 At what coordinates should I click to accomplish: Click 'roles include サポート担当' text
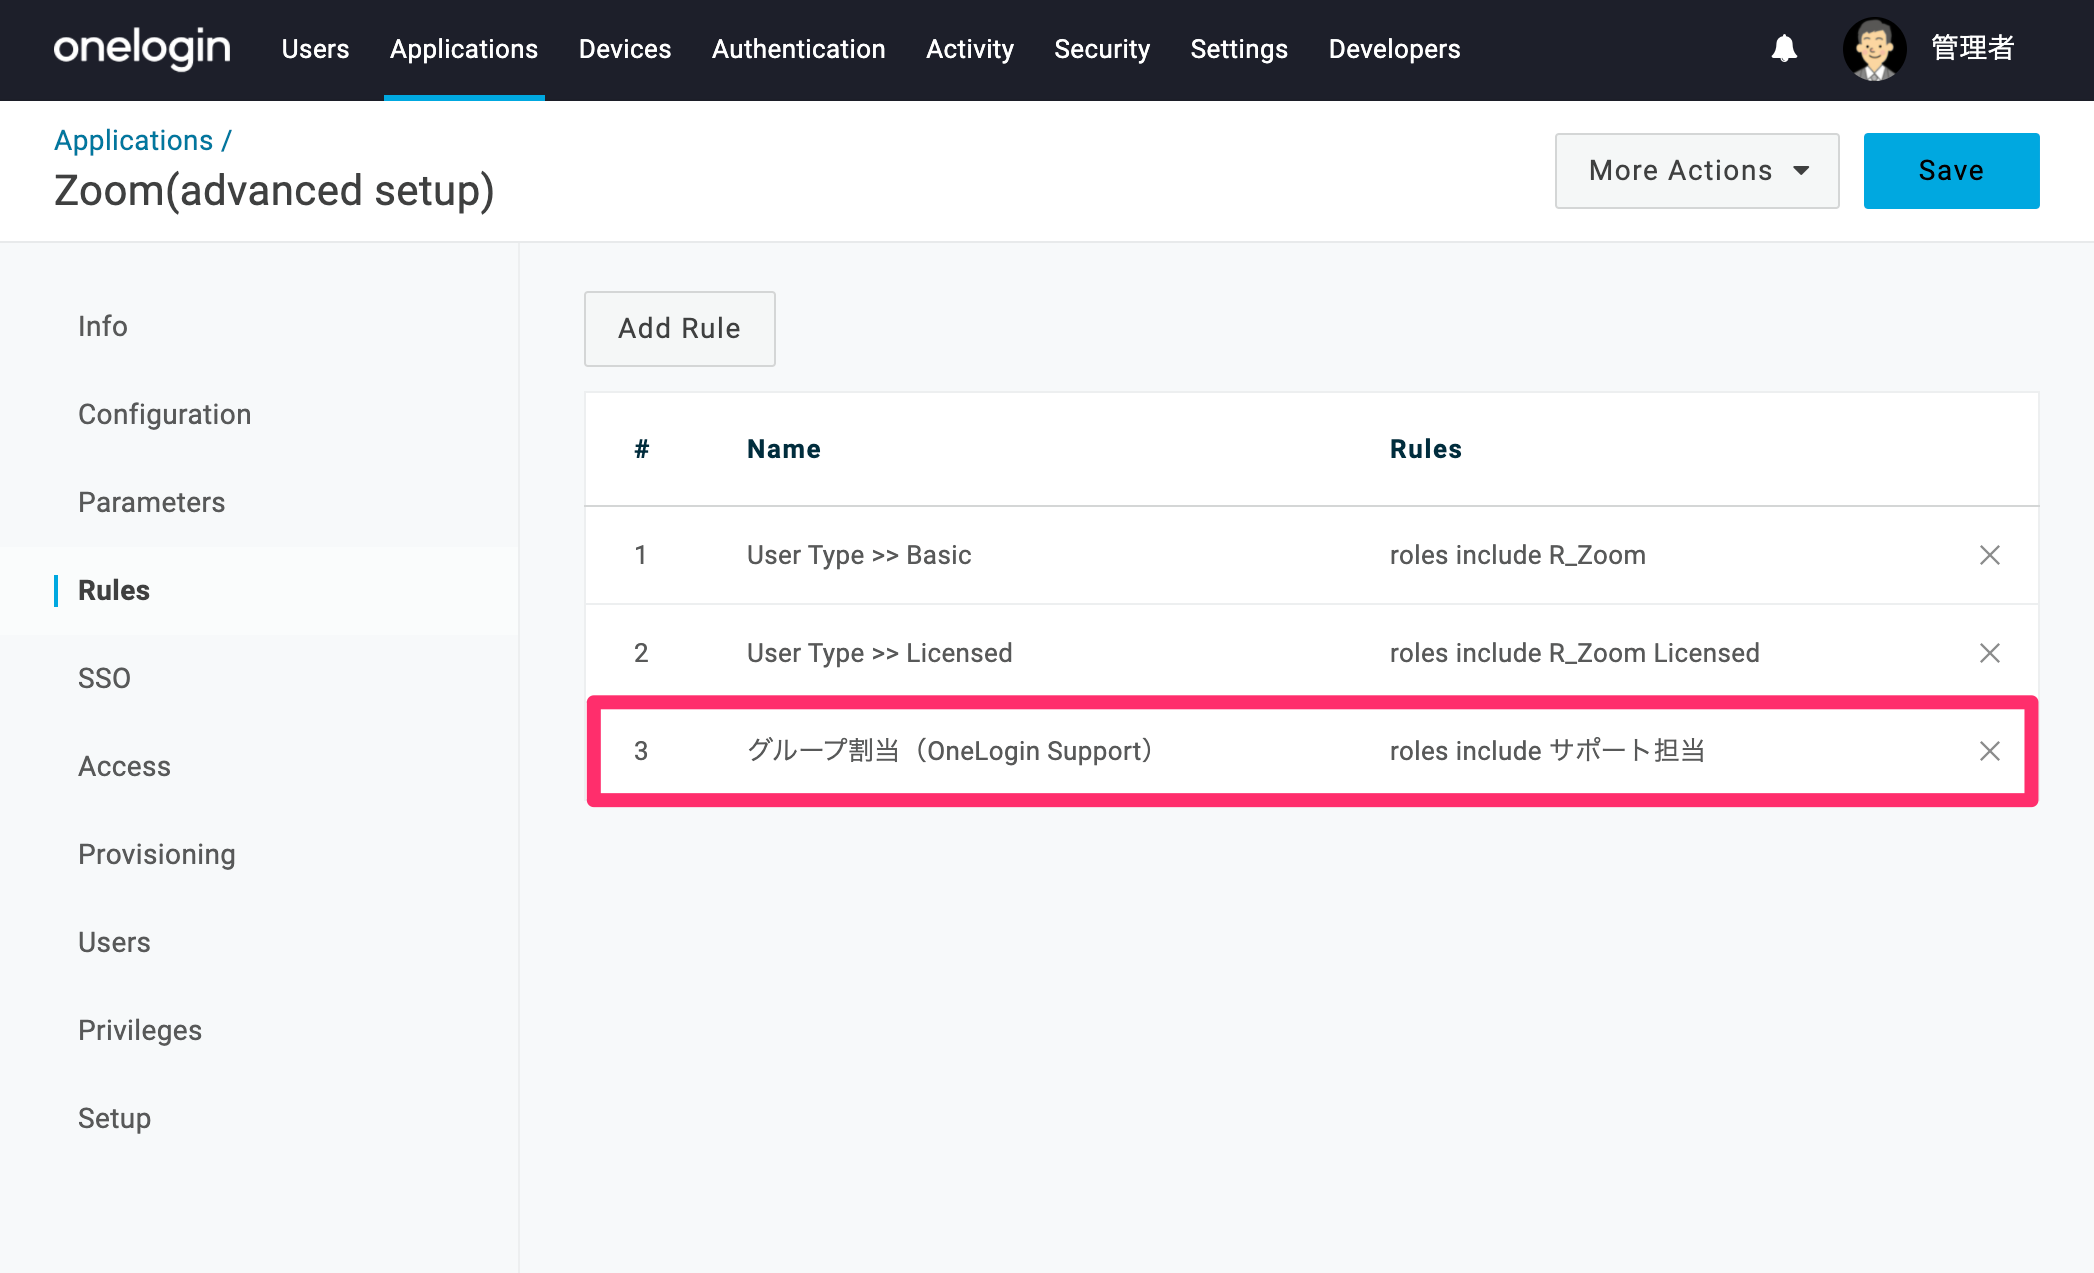click(x=1548, y=751)
